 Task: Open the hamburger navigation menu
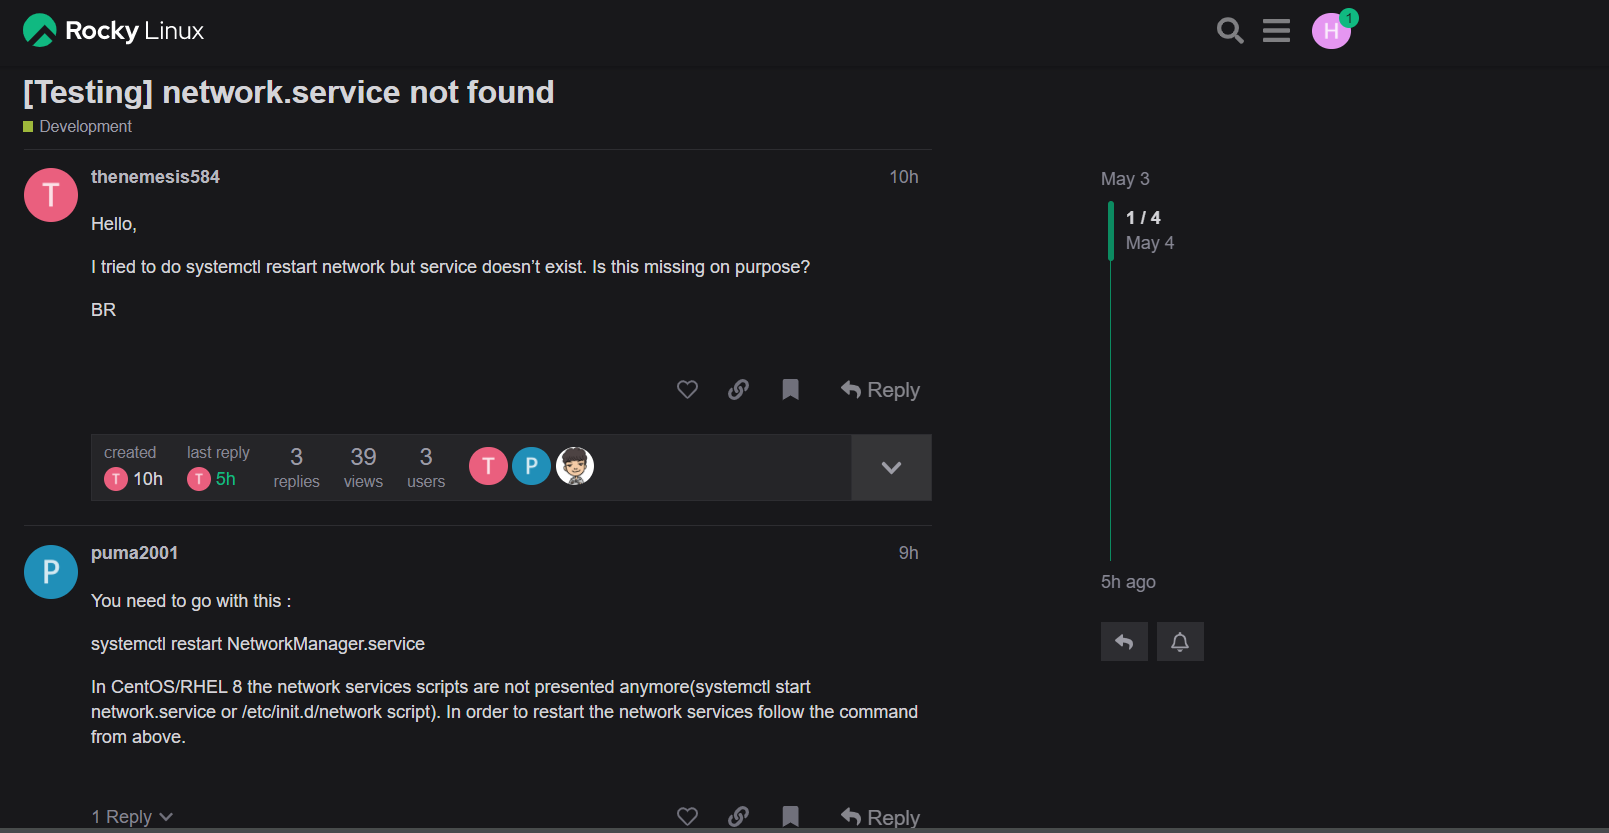(x=1276, y=31)
